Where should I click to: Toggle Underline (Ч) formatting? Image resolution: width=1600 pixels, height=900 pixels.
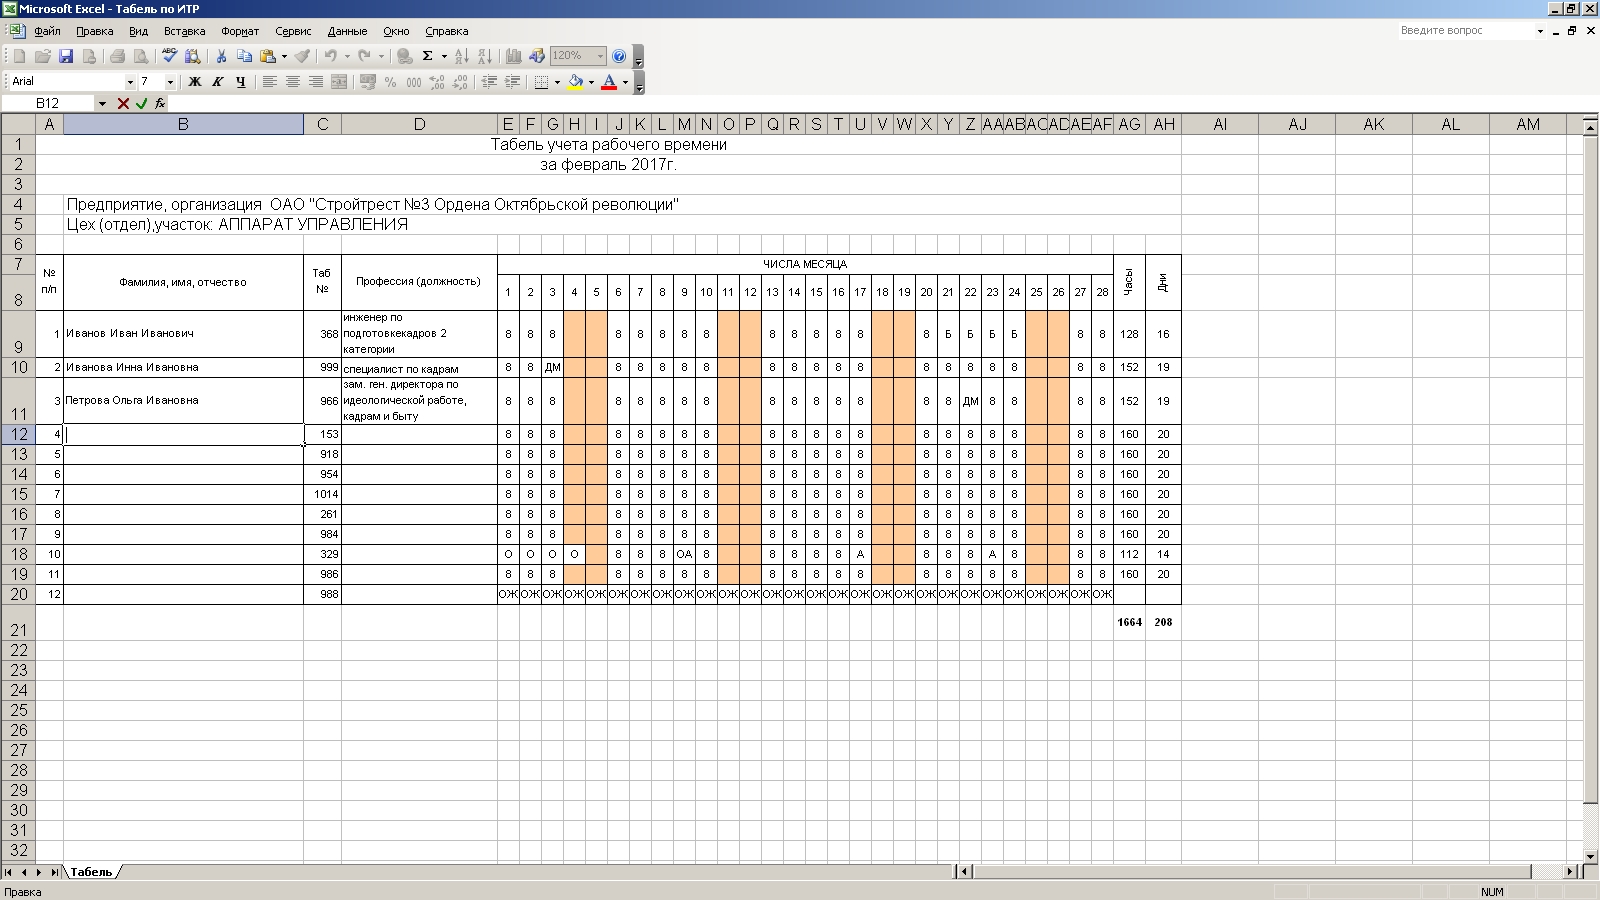pyautogui.click(x=241, y=82)
